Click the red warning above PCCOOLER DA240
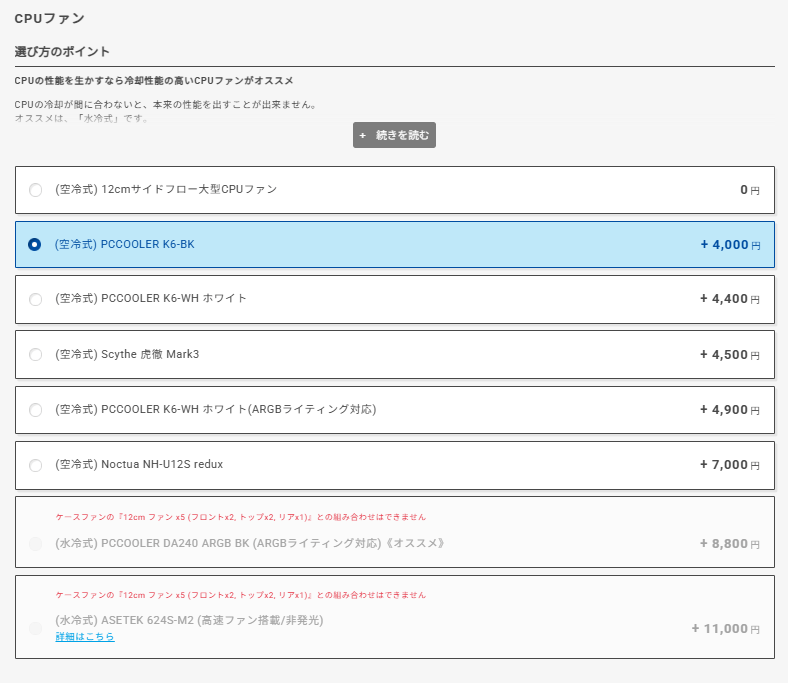Screen dimensions: 788x683 (x=240, y=517)
